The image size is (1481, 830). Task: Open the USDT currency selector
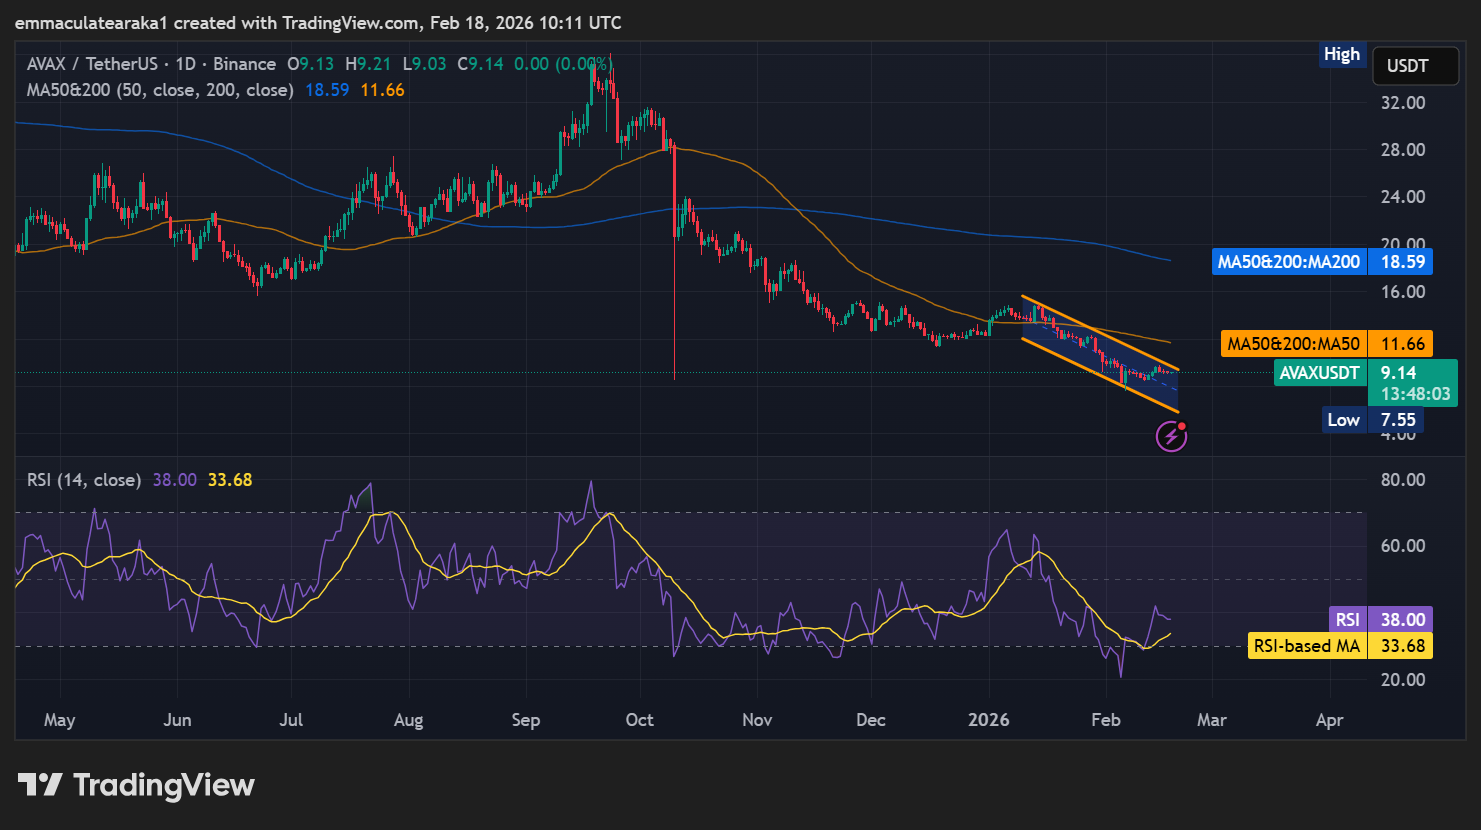point(1415,65)
